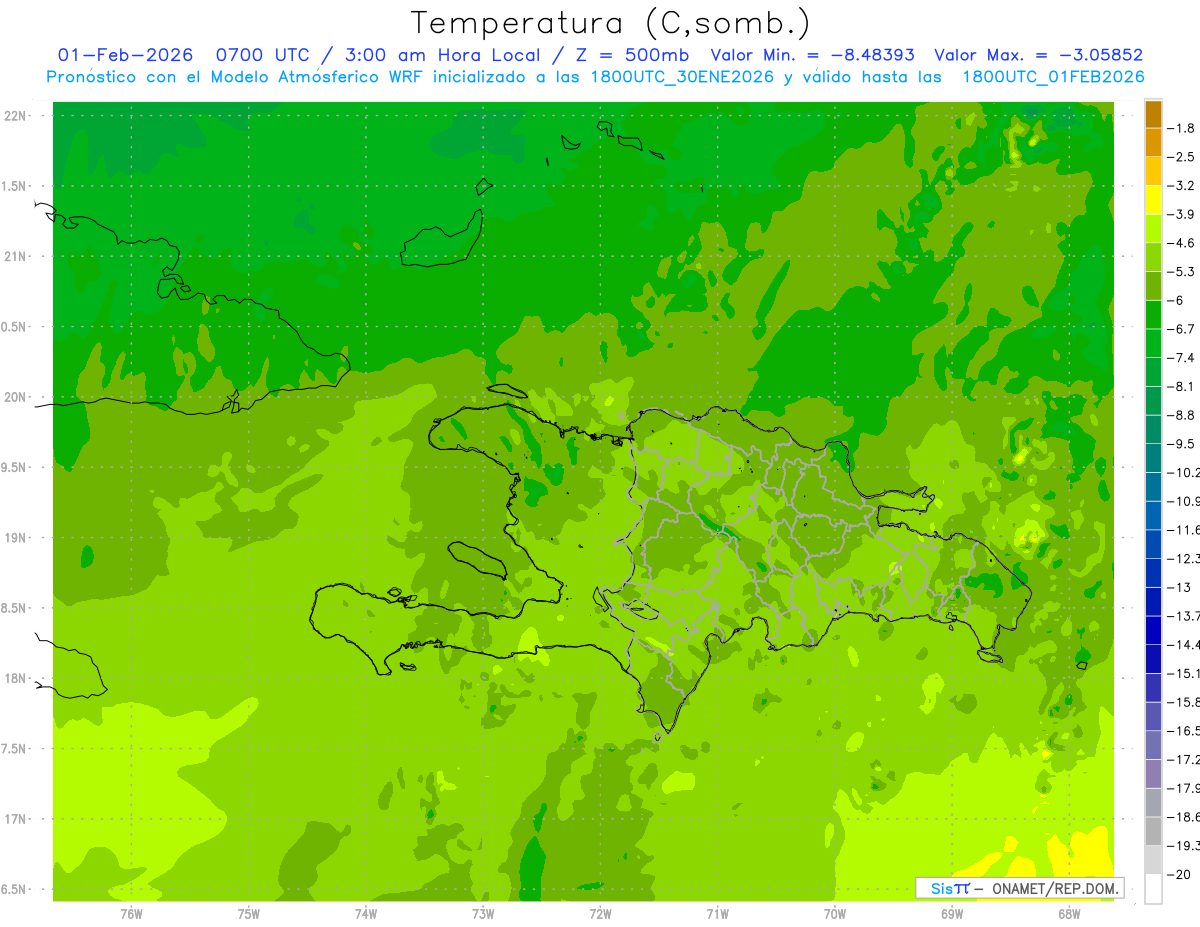Click the title 'Temperatura (C,somb.)'
The height and width of the screenshot is (927, 1200).
pos(611,22)
